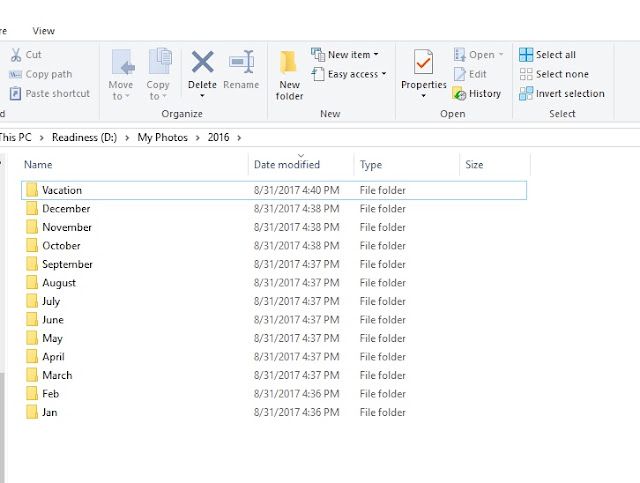Click the History icon
This screenshot has width=640, height=483.
click(459, 93)
